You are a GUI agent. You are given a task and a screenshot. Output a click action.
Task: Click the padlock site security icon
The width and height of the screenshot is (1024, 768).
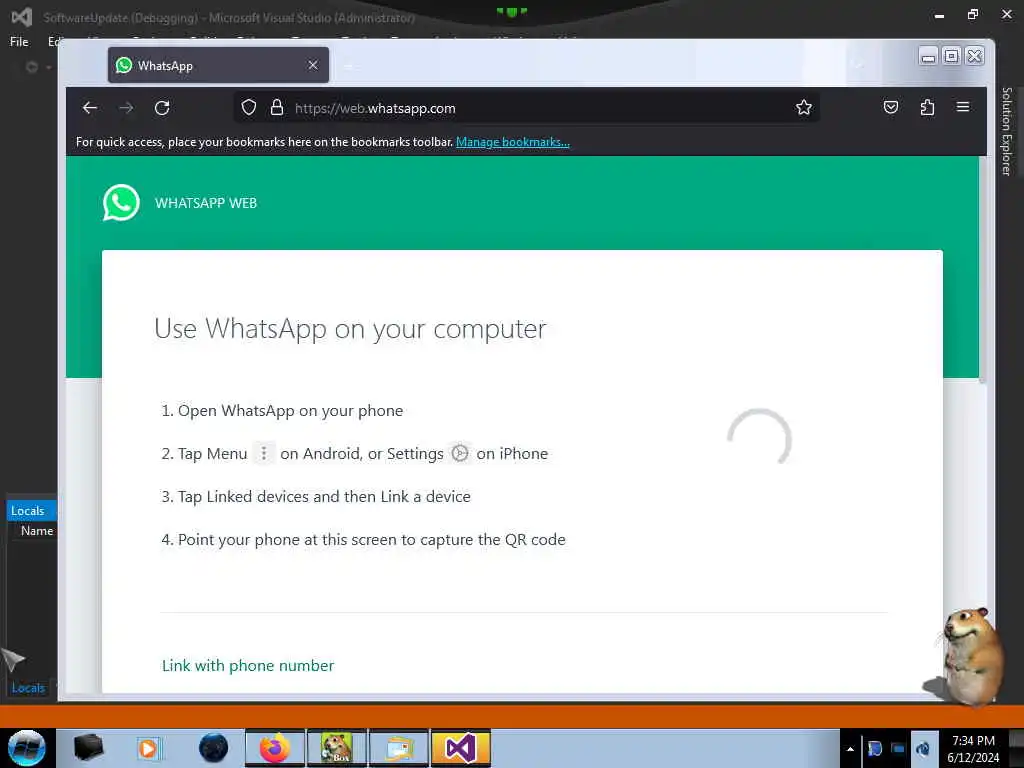click(277, 107)
